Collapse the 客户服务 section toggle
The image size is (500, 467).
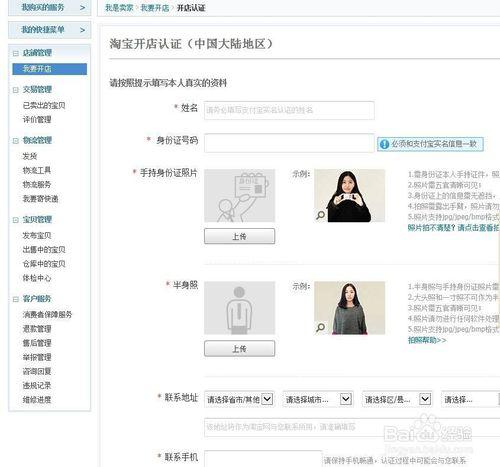(16, 299)
